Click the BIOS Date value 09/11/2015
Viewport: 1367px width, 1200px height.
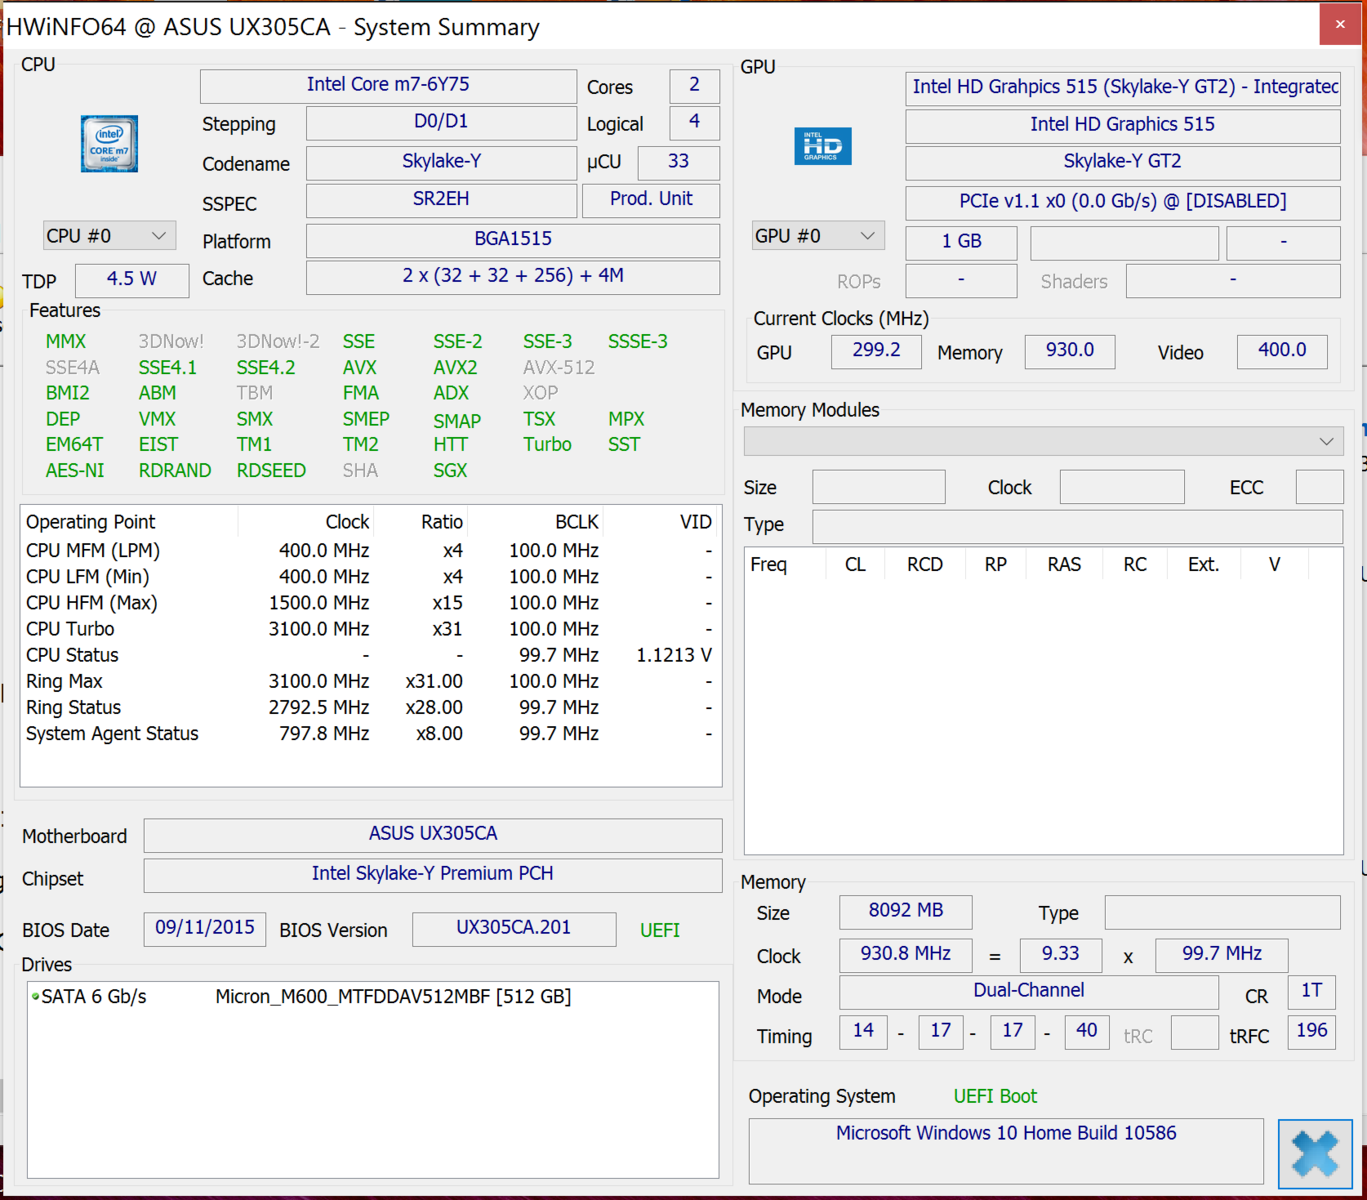click(x=205, y=929)
